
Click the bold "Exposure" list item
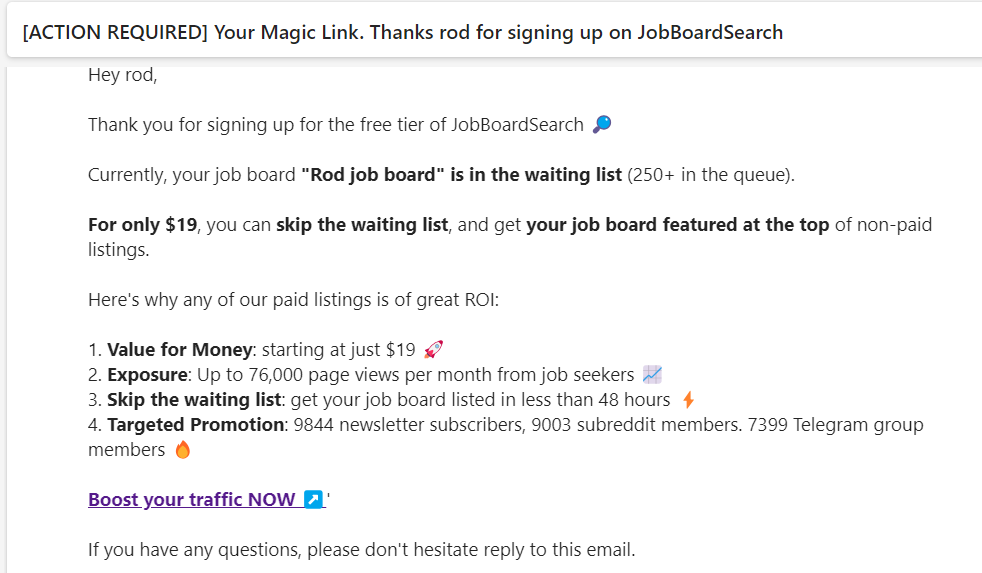coord(147,375)
